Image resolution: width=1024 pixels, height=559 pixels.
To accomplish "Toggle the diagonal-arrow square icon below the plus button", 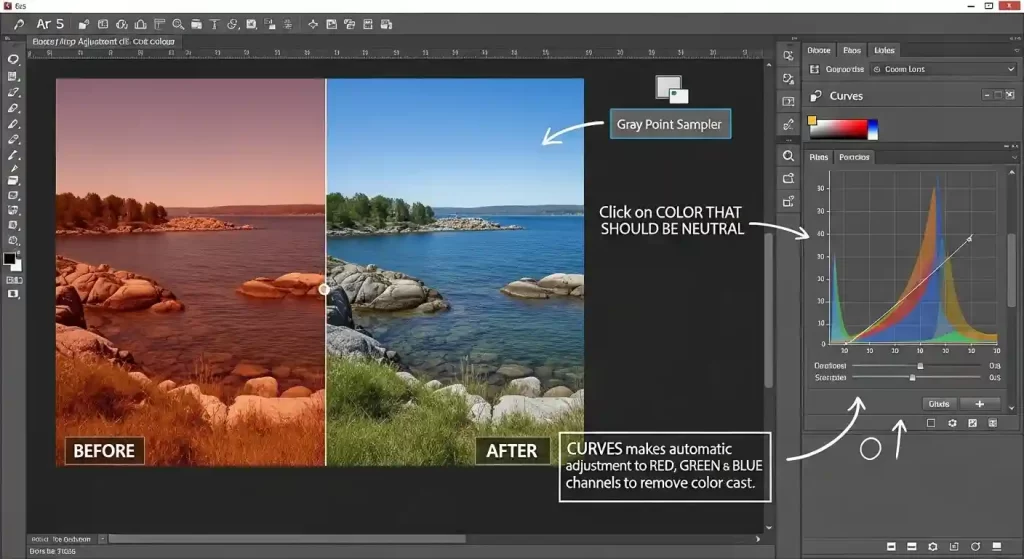I will (972, 423).
